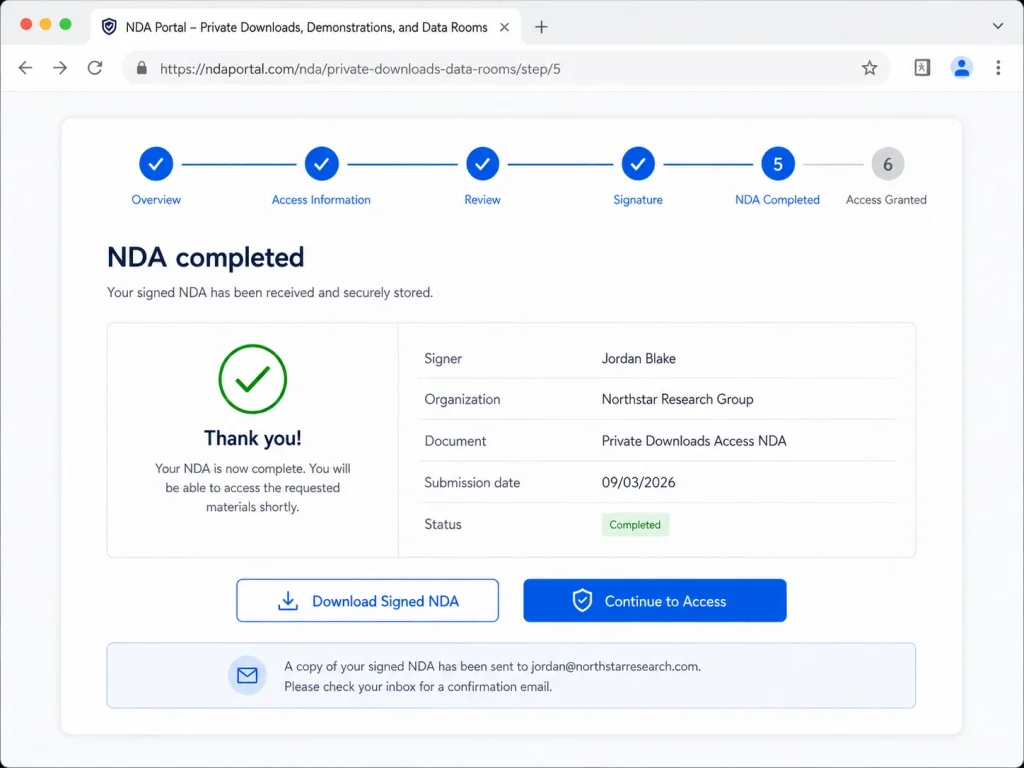Go back using the browser back arrow
The width and height of the screenshot is (1024, 768).
point(25,68)
